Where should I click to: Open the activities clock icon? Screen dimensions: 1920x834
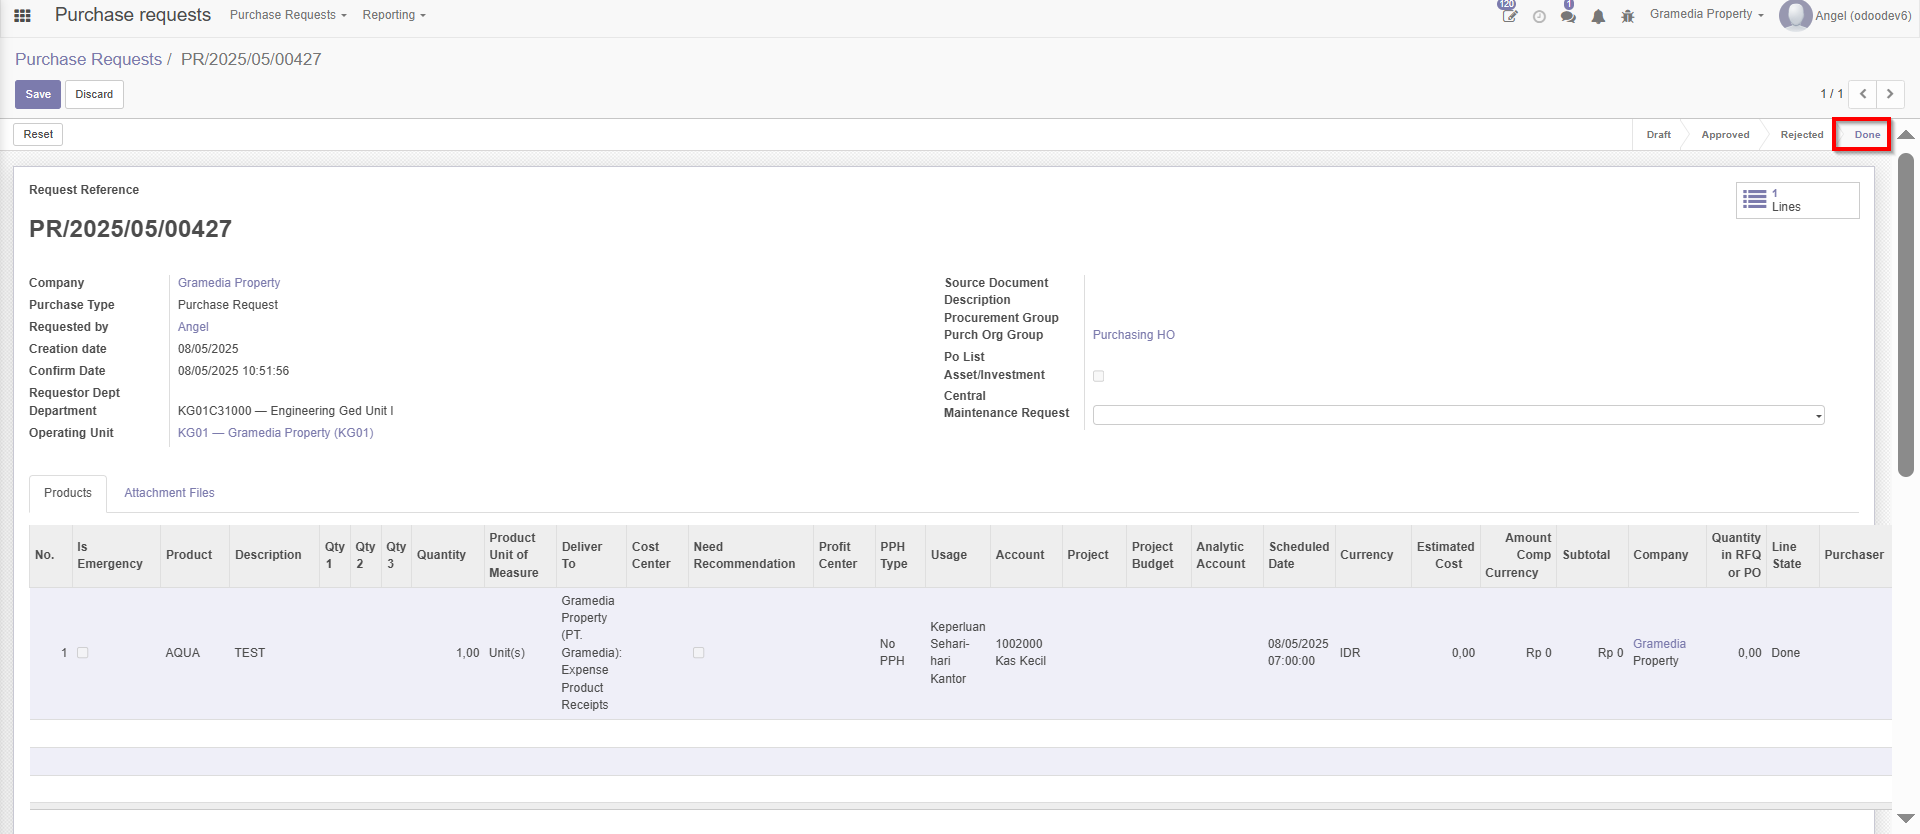1539,16
